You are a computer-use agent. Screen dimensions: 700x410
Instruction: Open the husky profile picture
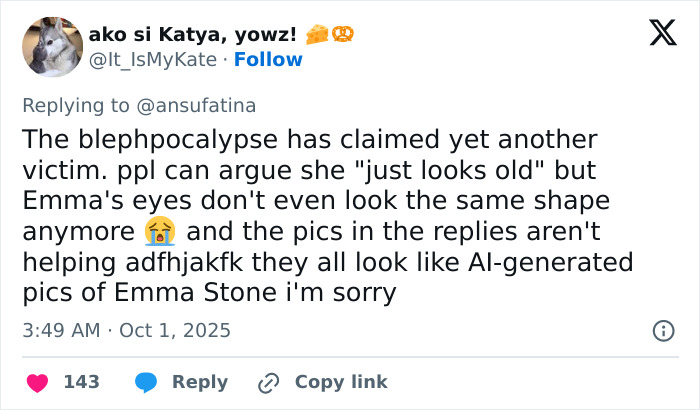tap(52, 47)
